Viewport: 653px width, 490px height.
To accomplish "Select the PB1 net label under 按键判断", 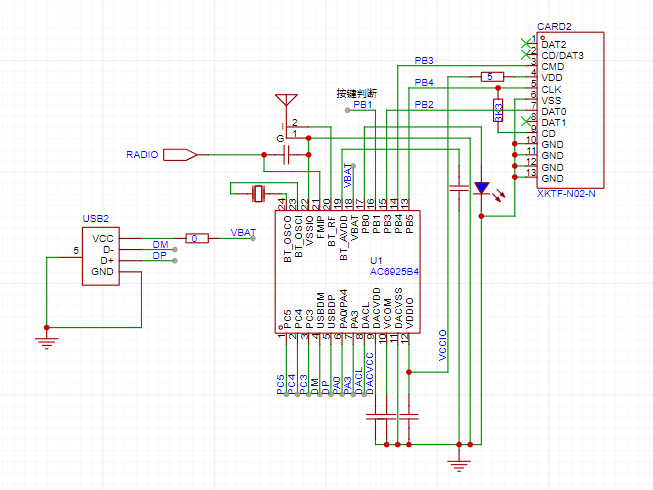I will click(362, 104).
